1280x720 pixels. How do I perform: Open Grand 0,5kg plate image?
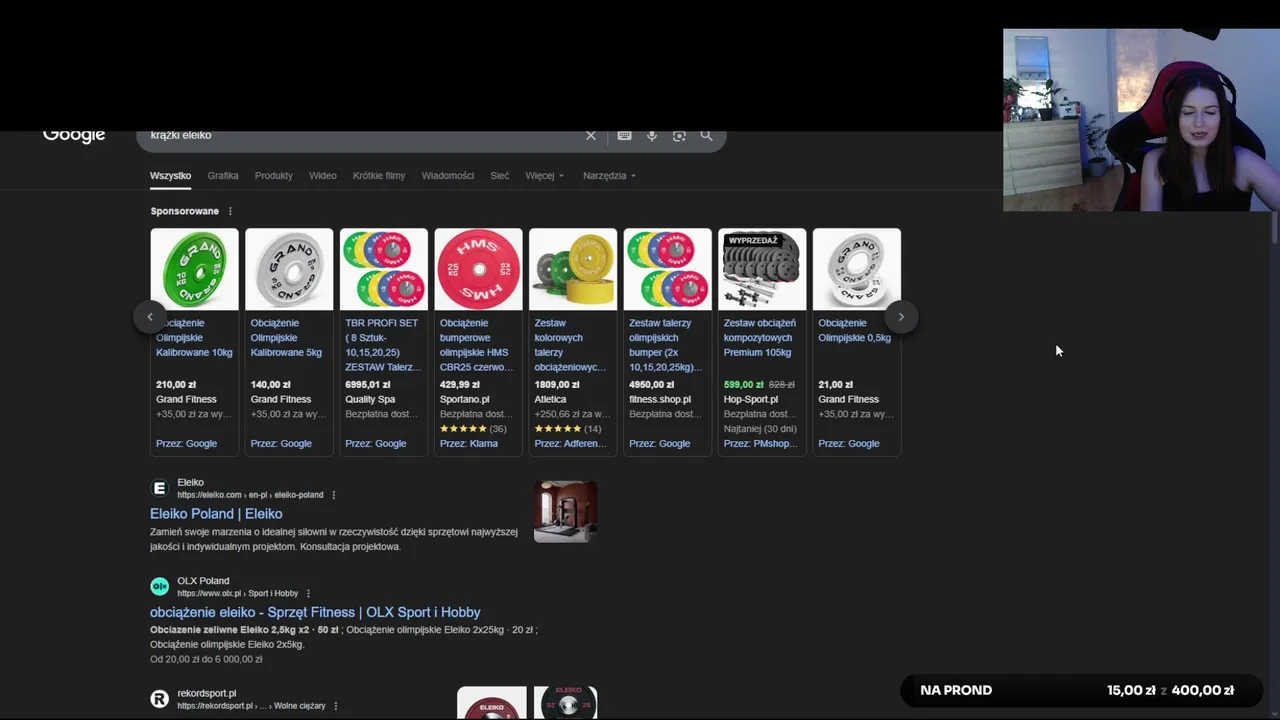tap(857, 269)
